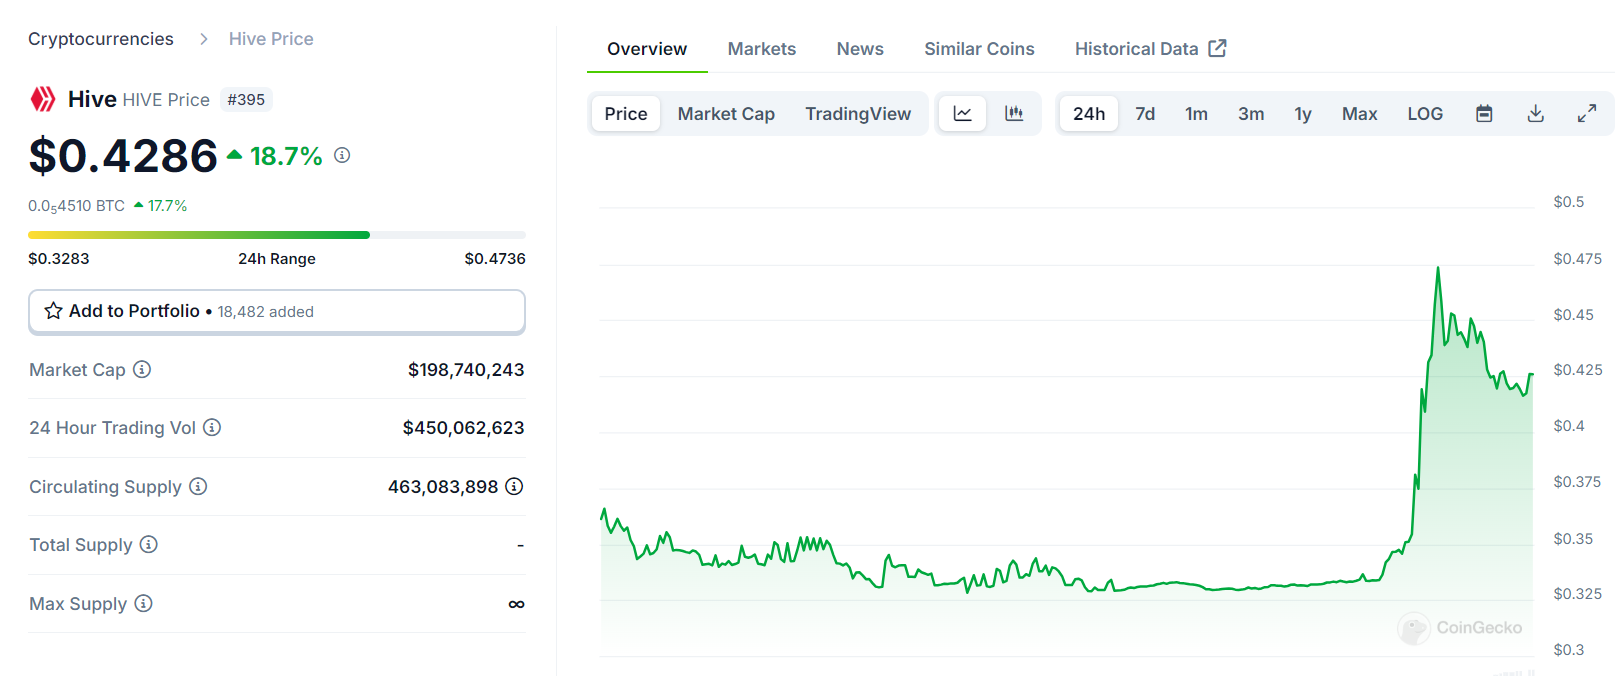
Task: Open price change info icon beside 18.7%
Action: [342, 155]
